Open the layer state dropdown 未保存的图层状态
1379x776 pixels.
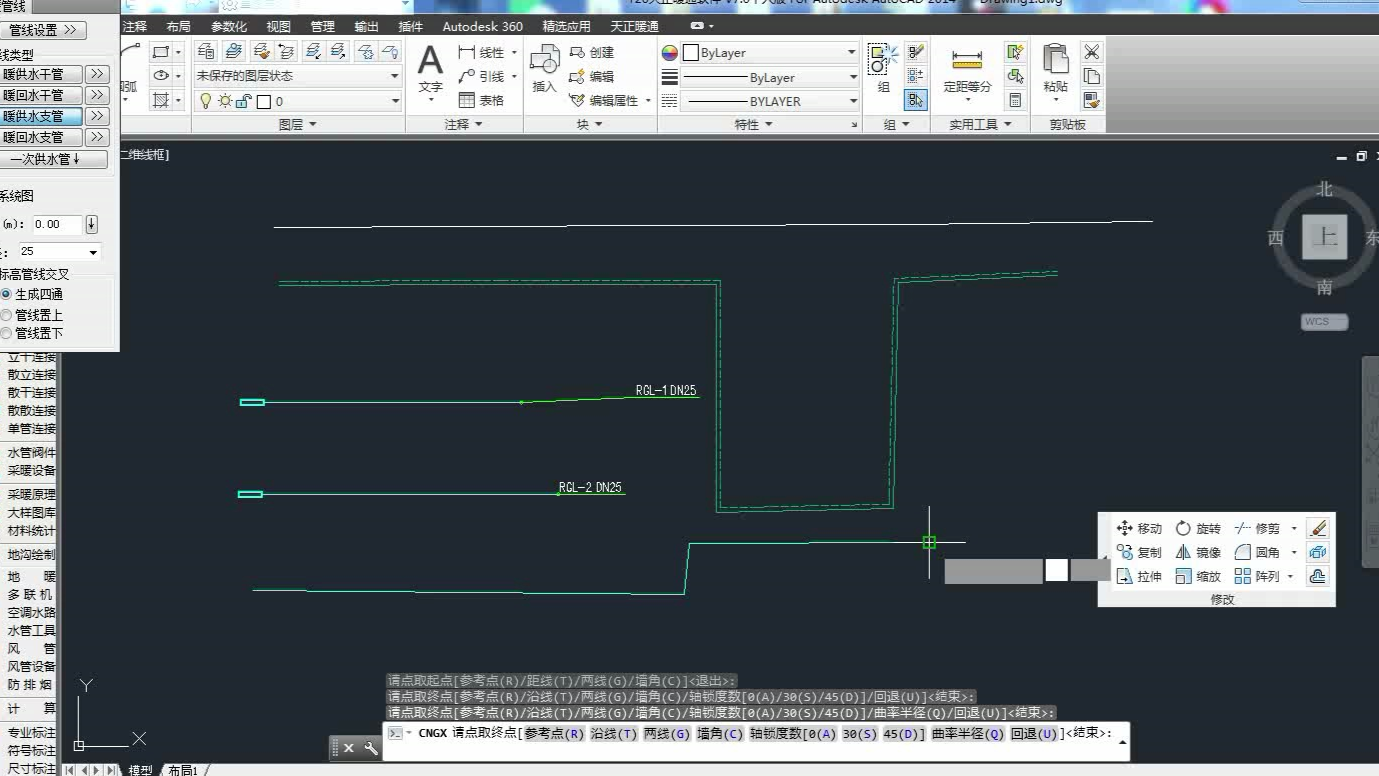297,76
